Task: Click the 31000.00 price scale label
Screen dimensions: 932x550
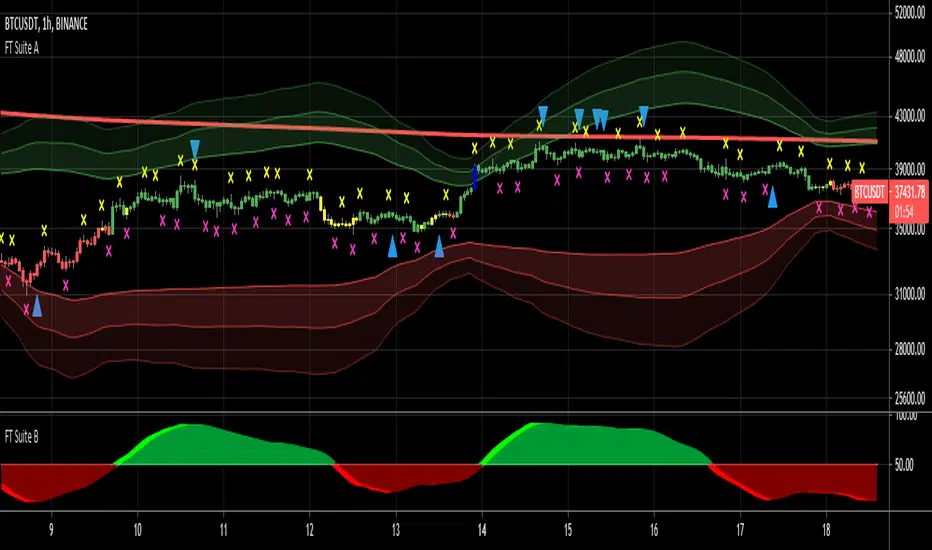Action: click(910, 293)
